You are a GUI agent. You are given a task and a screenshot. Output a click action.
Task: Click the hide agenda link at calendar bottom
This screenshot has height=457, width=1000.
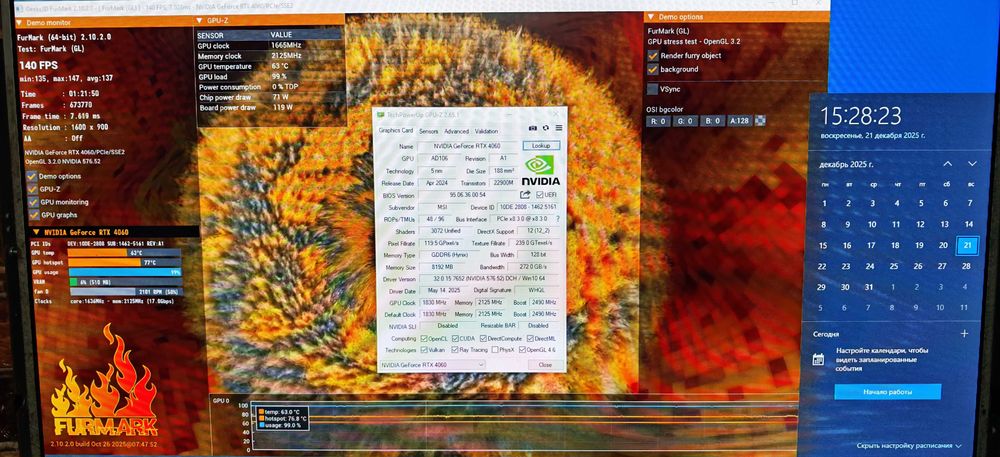tap(909, 446)
